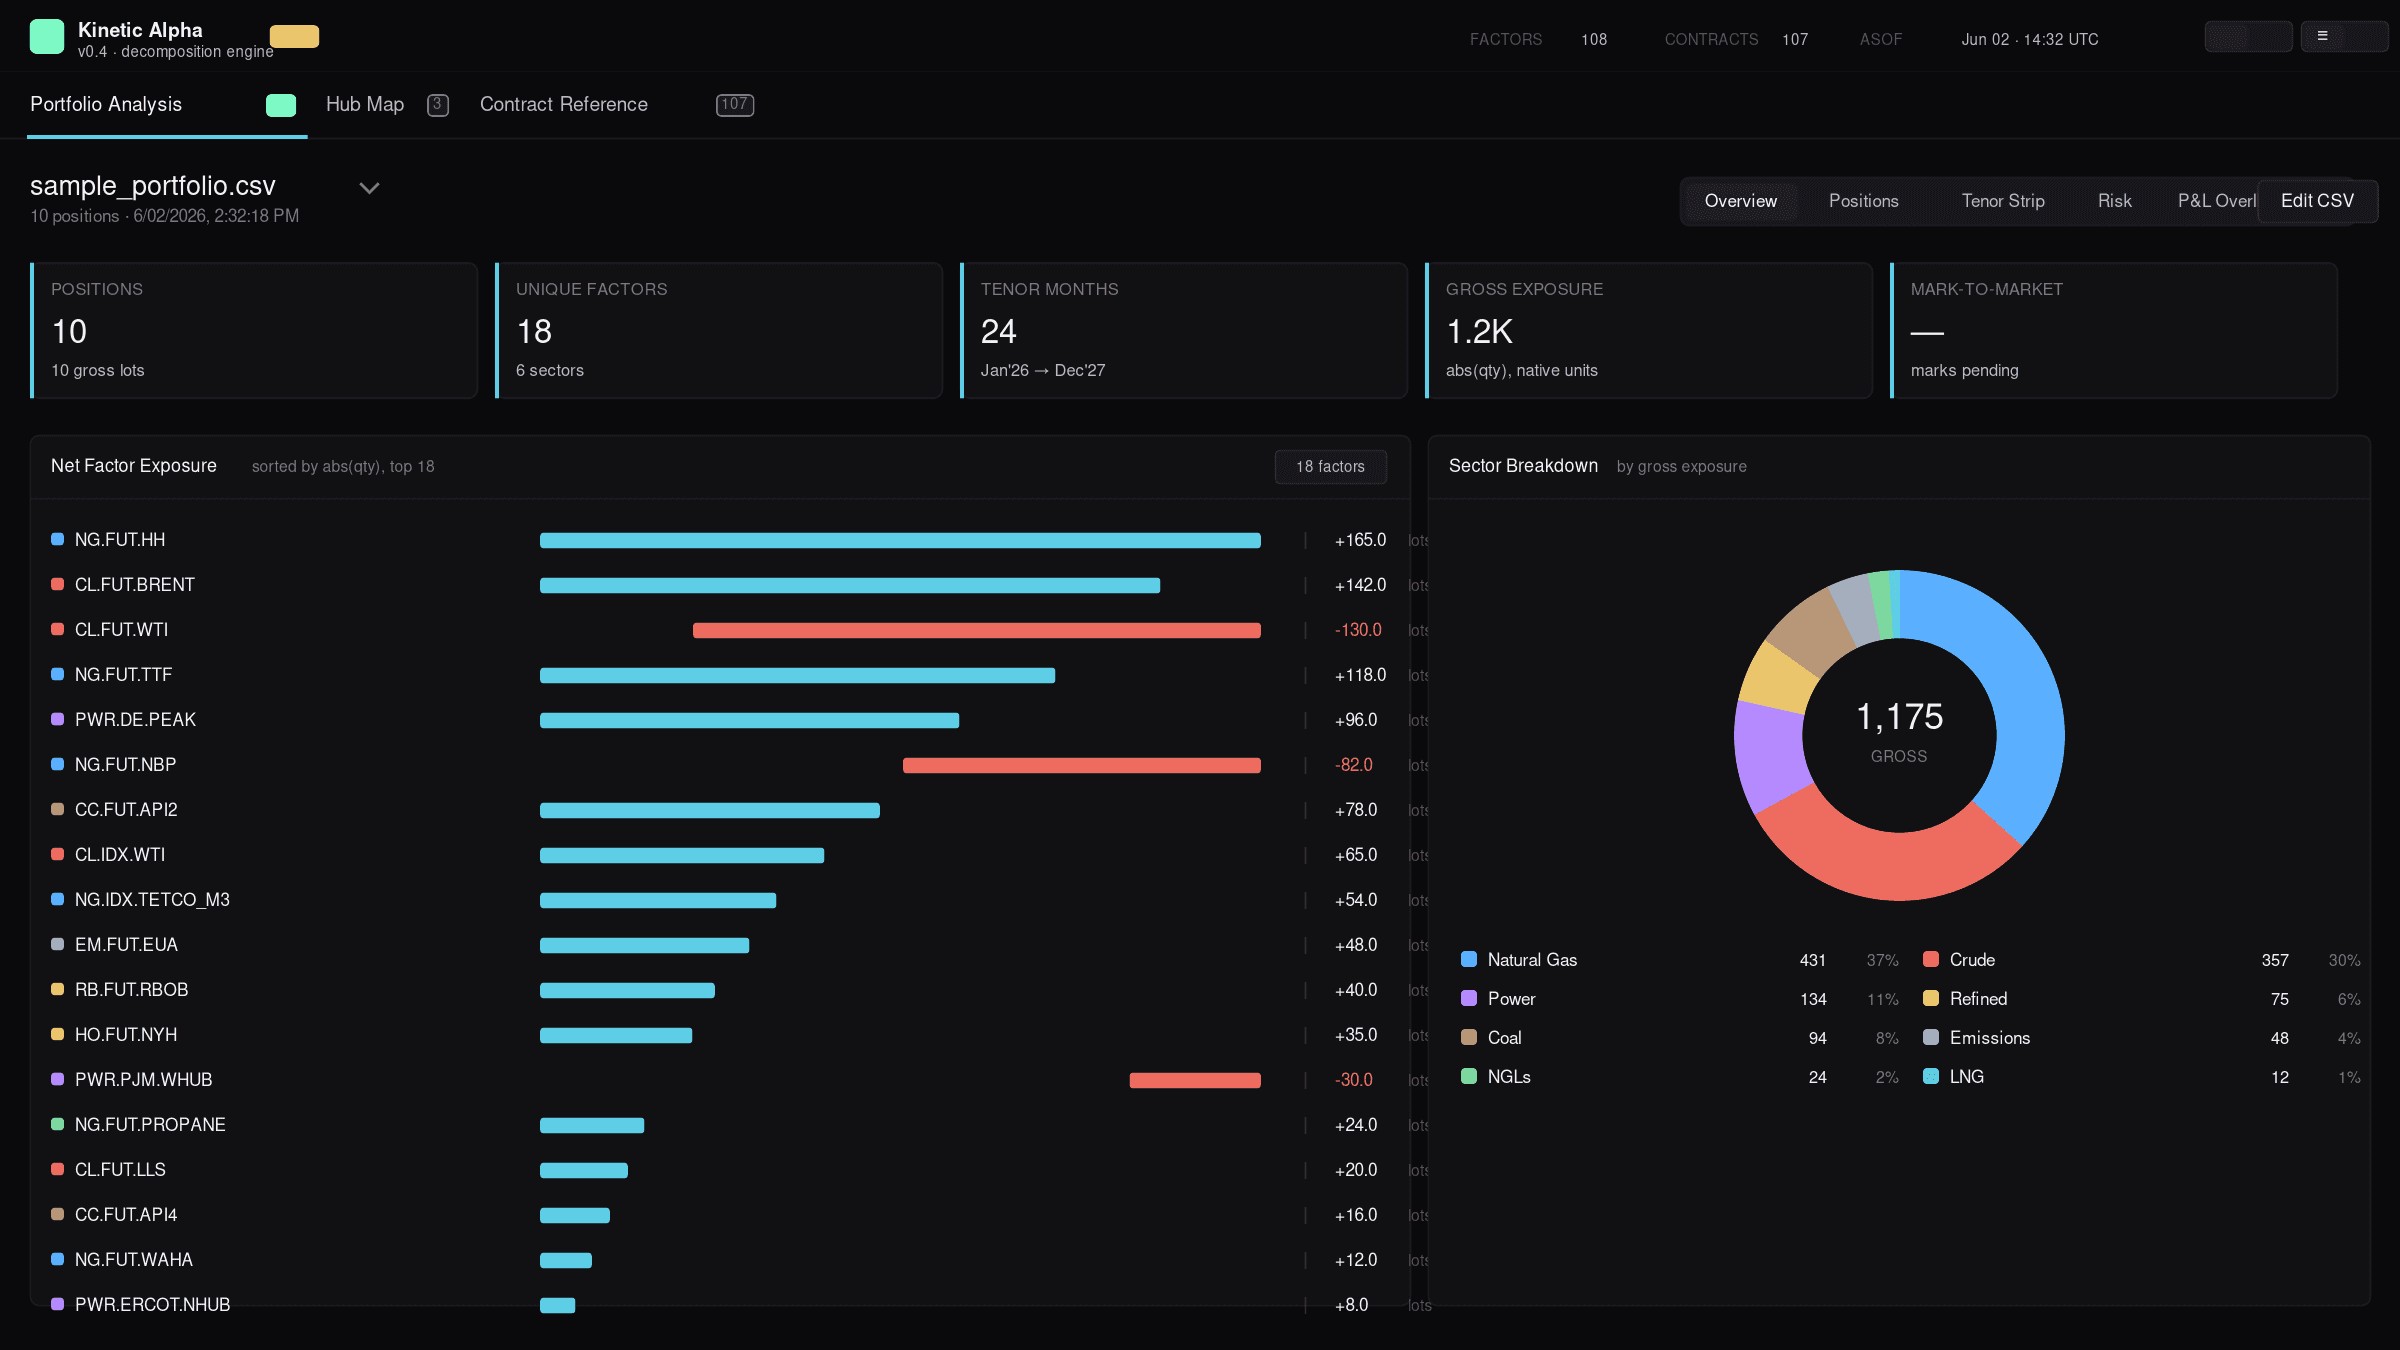Select the CC.FUT.API2 factor label
The image size is (2400, 1350).
click(x=126, y=810)
